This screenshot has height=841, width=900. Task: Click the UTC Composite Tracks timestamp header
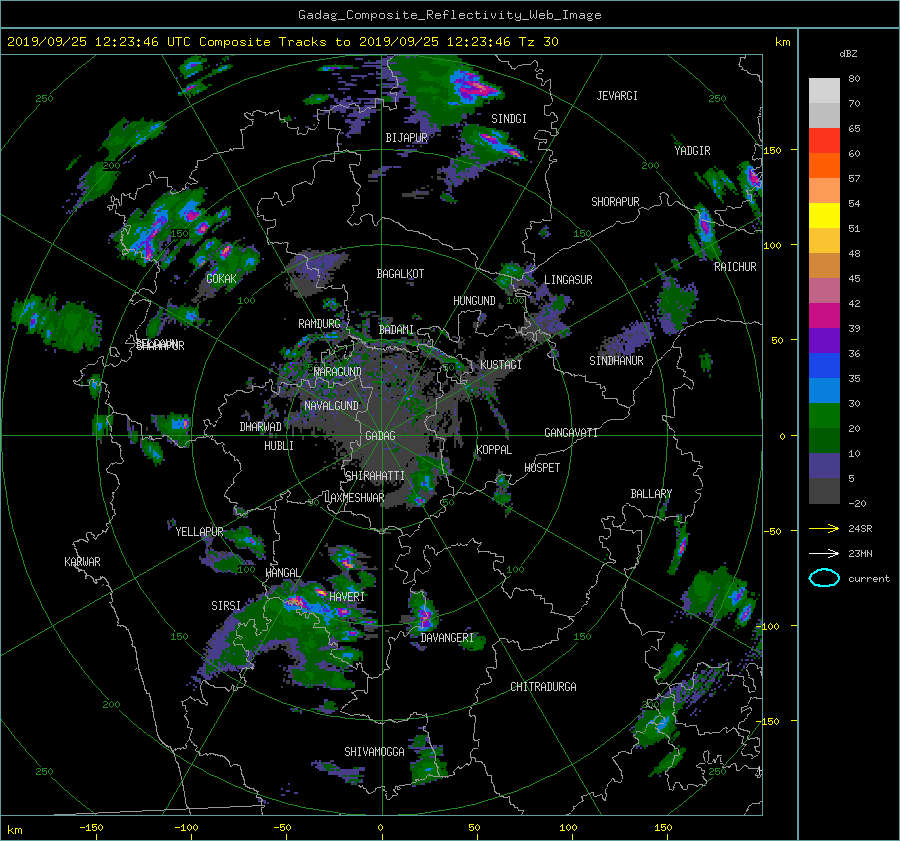[x=282, y=42]
